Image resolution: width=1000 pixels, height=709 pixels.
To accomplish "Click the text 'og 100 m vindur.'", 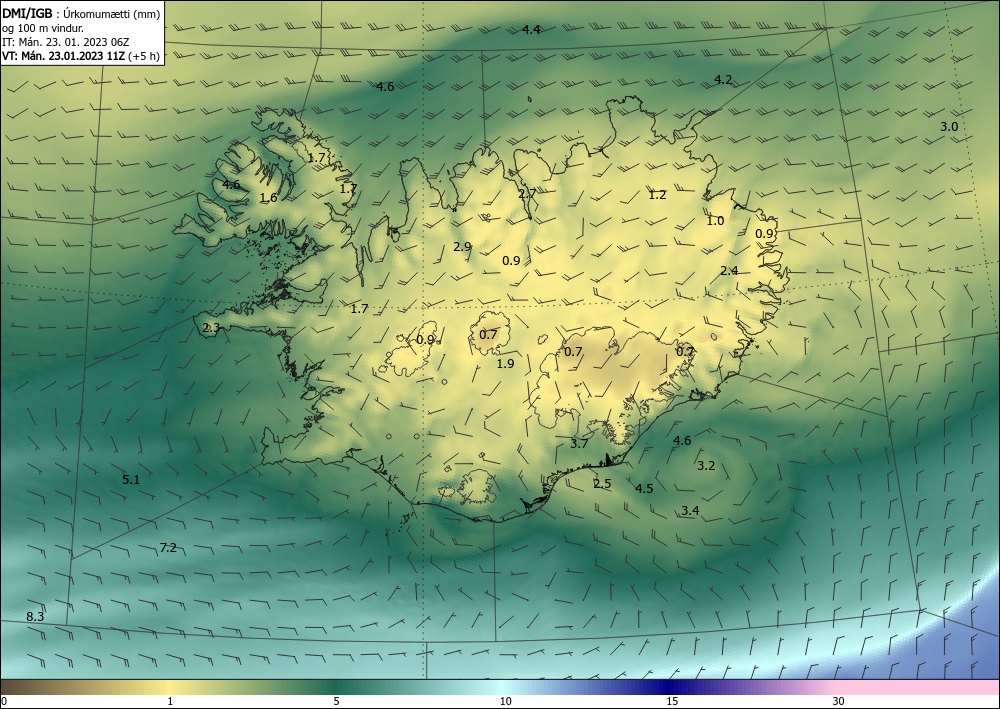I will [x=43, y=28].
